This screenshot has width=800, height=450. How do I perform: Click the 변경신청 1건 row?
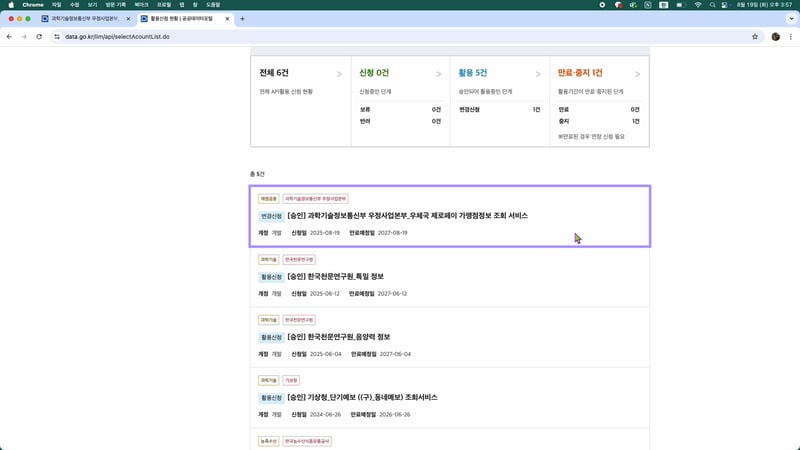(x=499, y=110)
